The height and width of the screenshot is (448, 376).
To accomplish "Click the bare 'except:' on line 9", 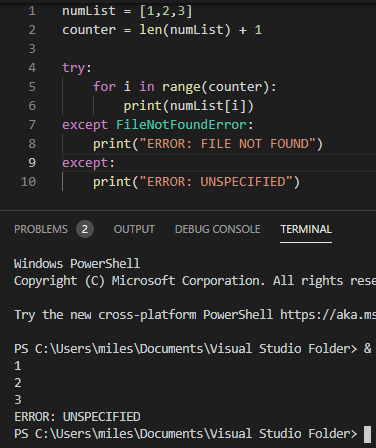I will point(88,163).
